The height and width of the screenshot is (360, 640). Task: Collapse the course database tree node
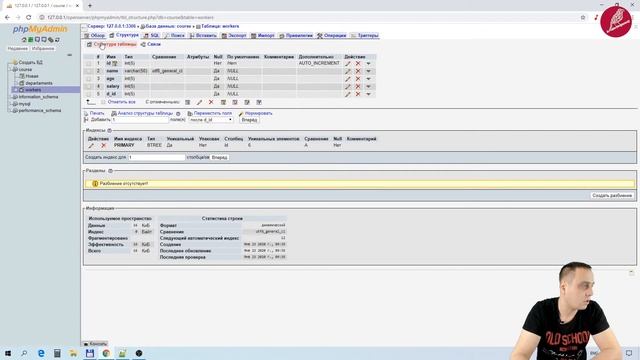10,69
